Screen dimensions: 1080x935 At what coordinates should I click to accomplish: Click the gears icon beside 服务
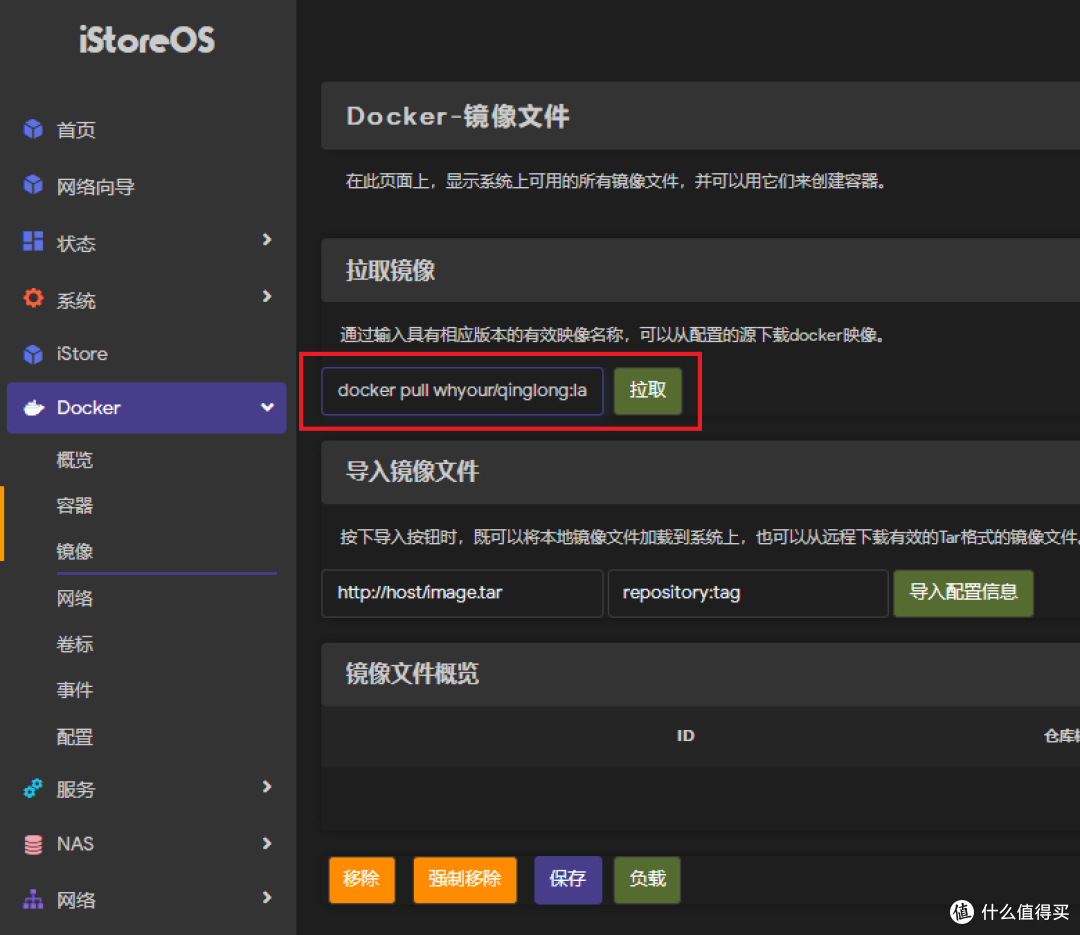[x=33, y=788]
